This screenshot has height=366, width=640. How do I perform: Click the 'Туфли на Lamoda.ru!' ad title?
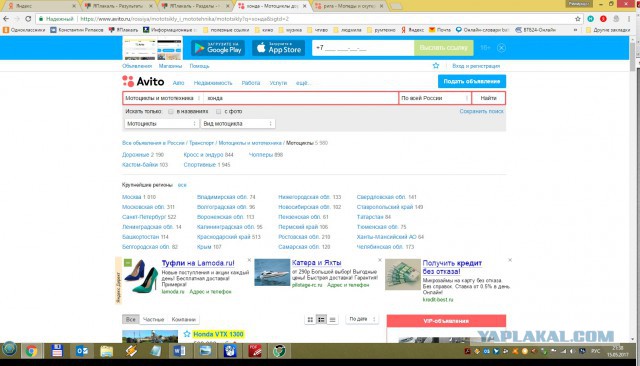click(x=198, y=263)
